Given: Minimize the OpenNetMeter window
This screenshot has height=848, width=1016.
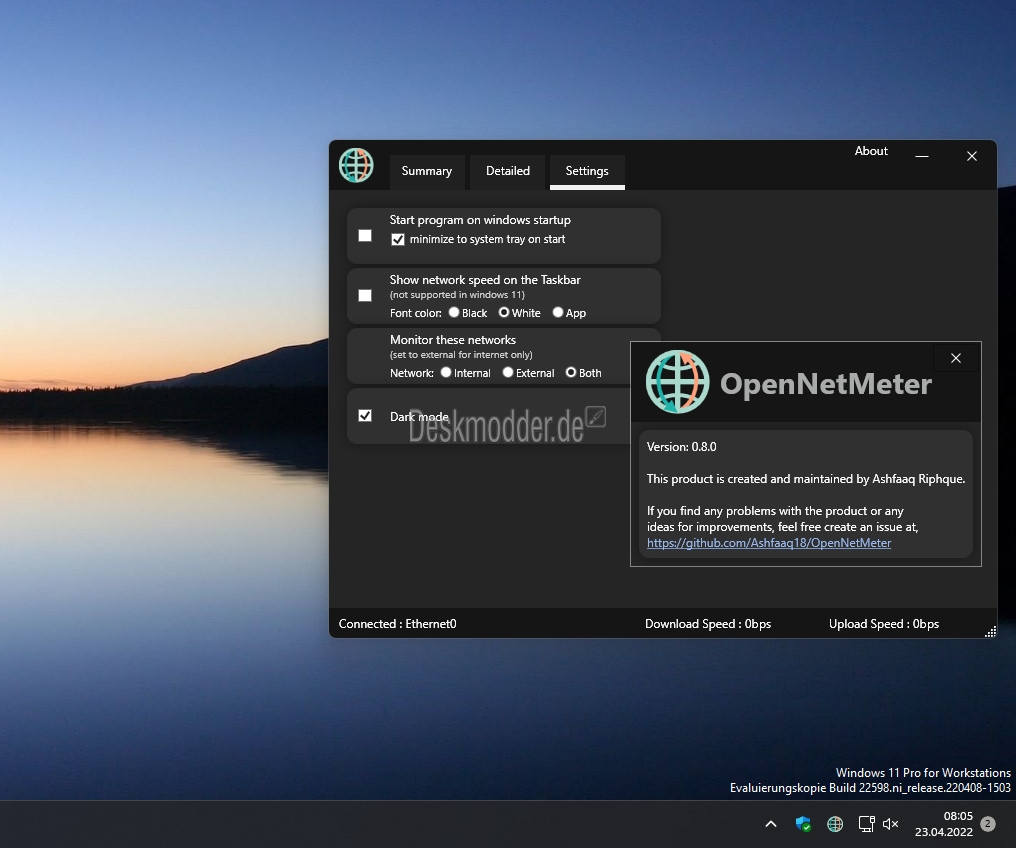Looking at the screenshot, I should pos(921,156).
